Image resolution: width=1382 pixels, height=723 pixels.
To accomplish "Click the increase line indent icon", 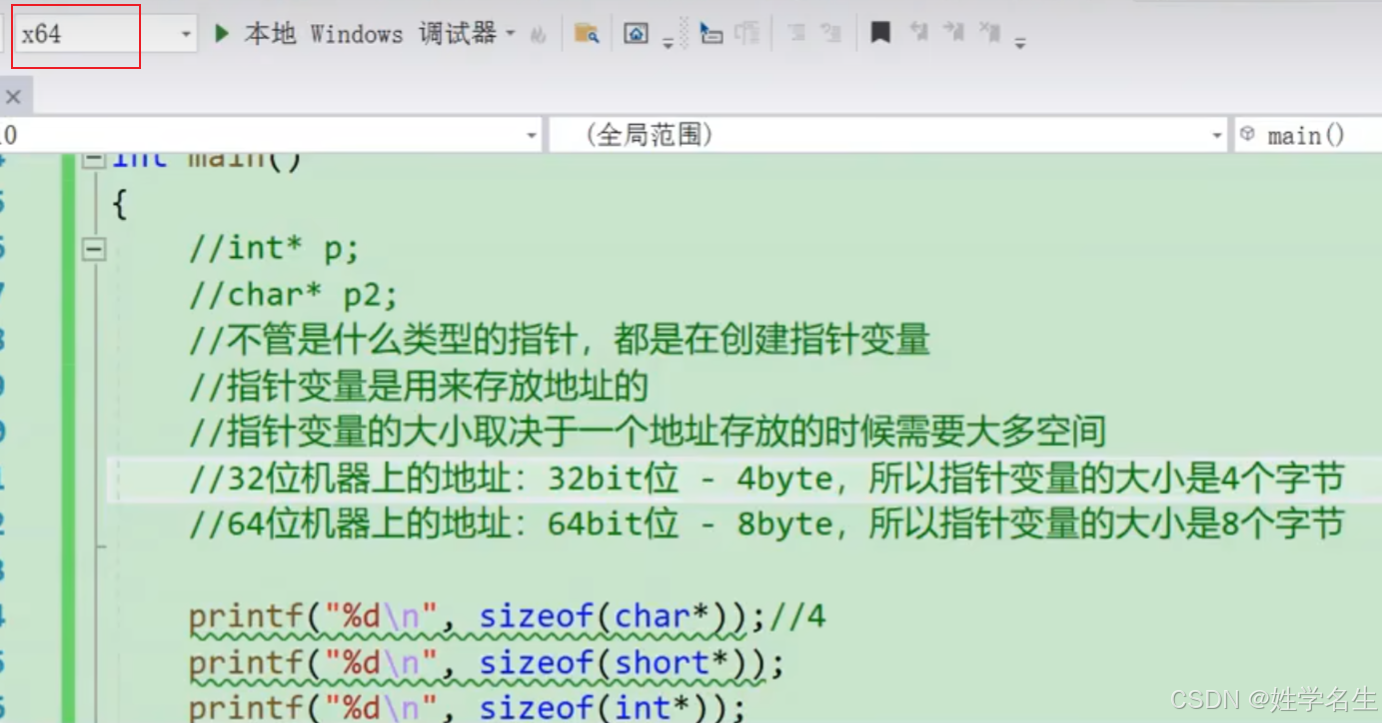I will [831, 34].
